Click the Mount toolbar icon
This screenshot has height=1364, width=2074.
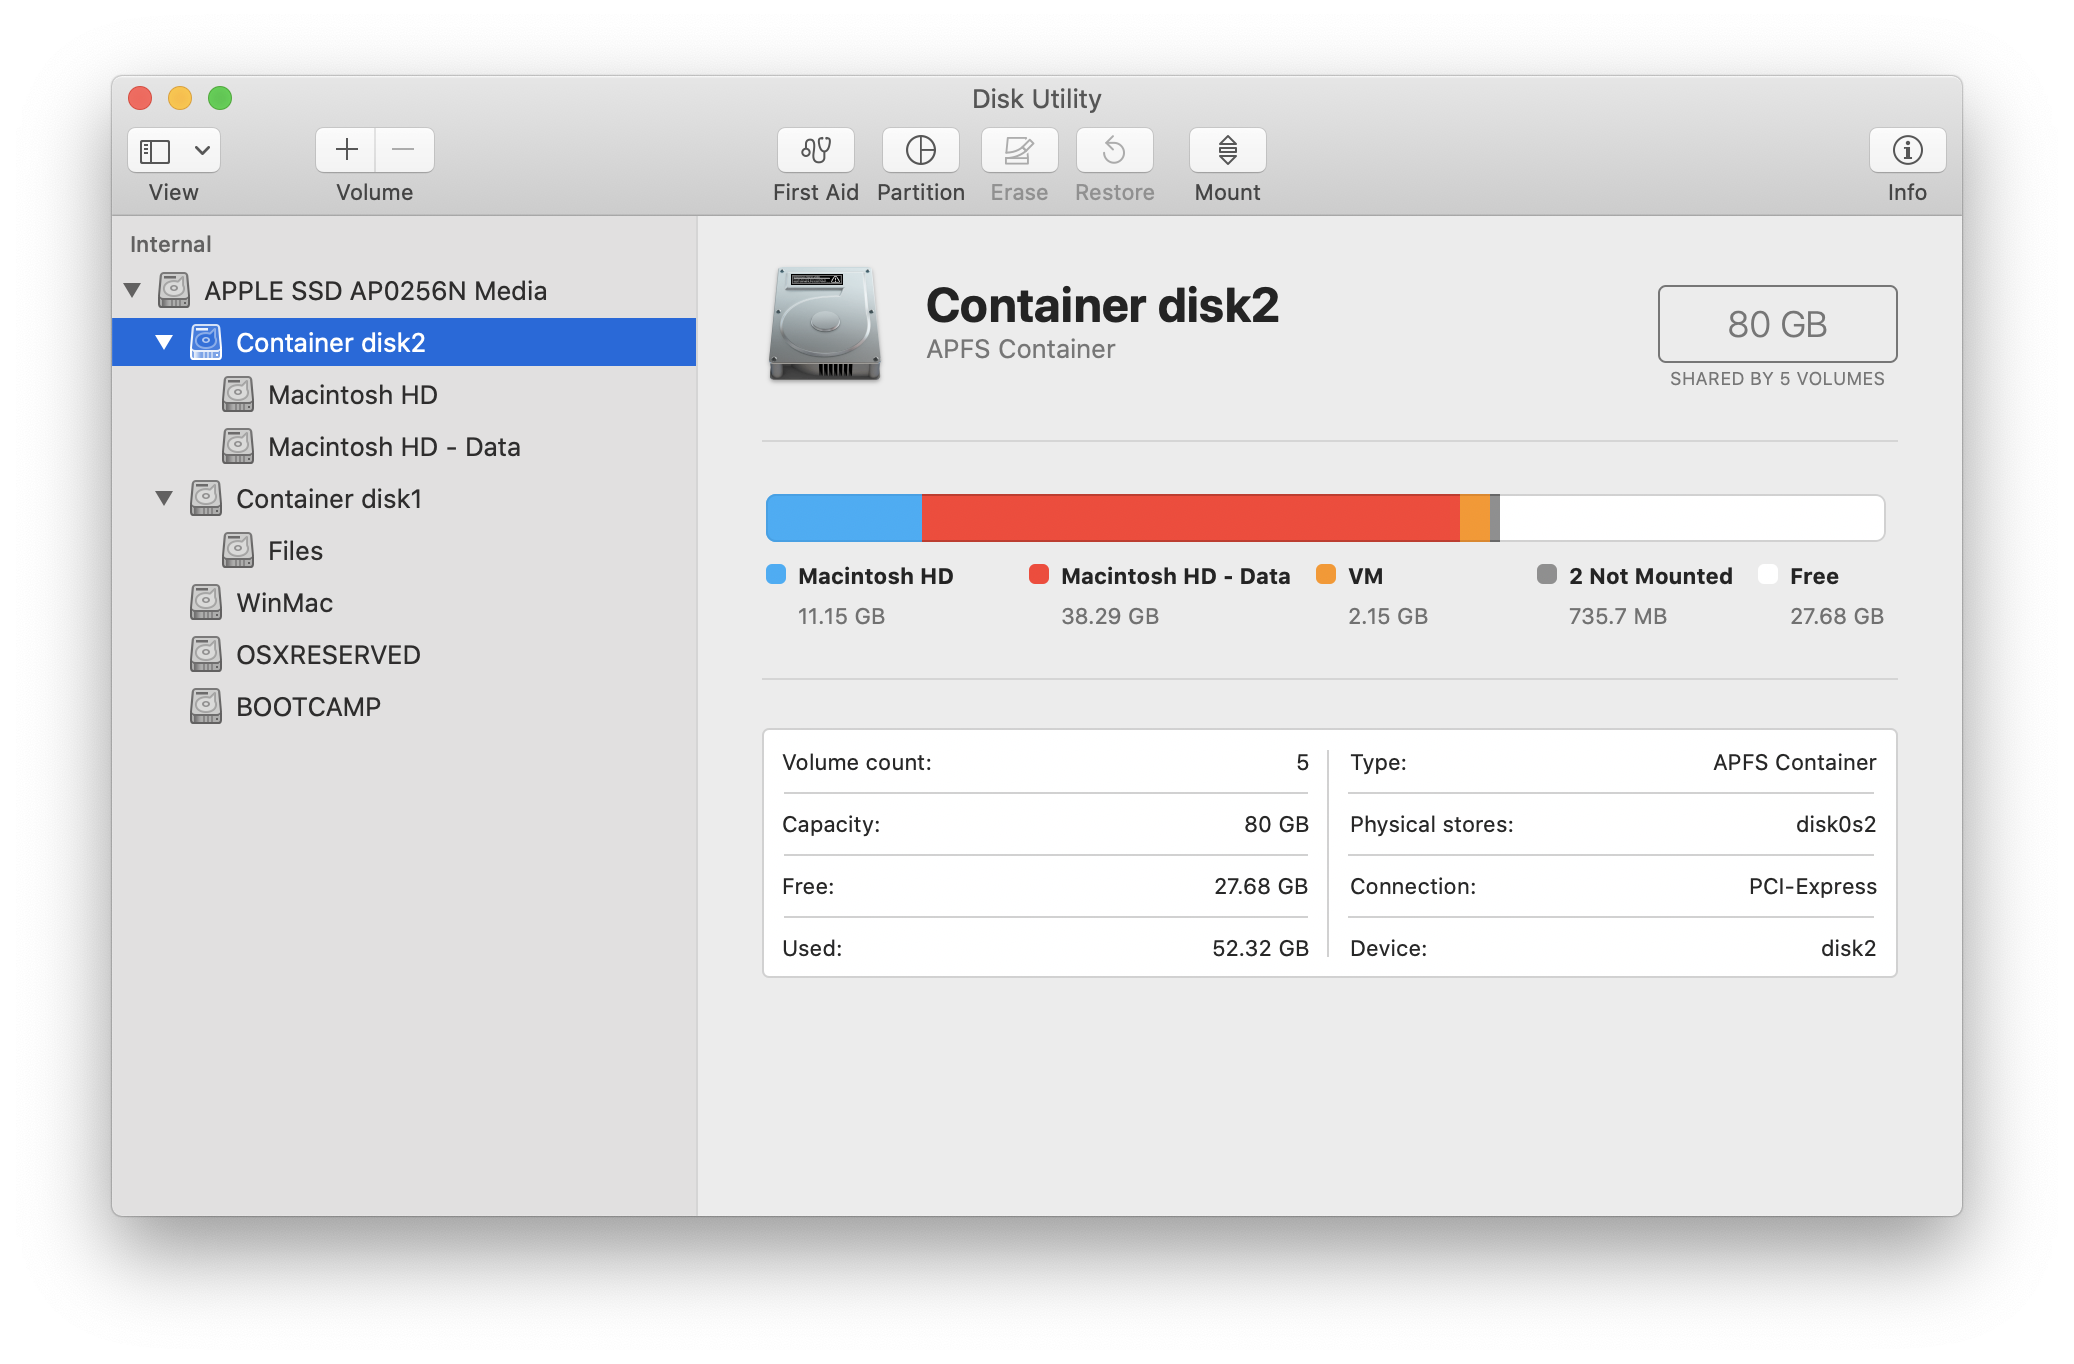click(x=1227, y=150)
